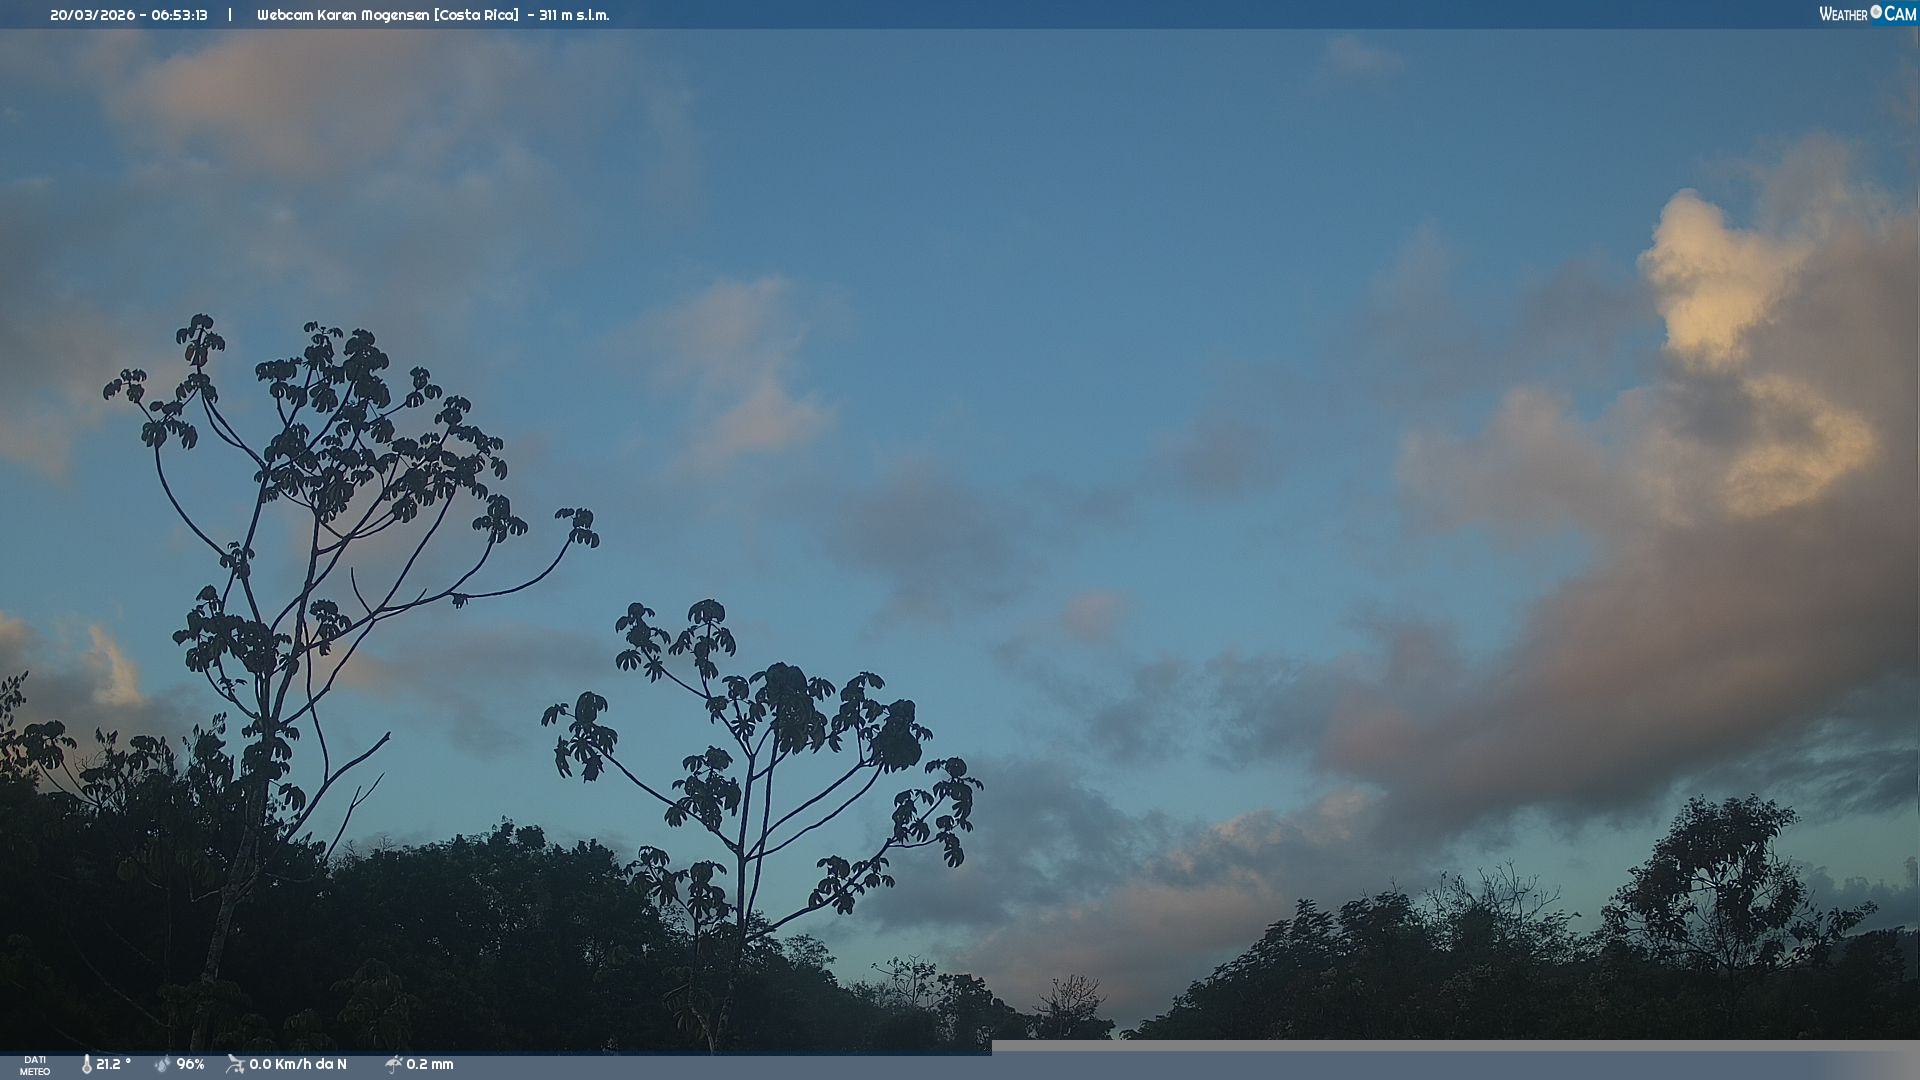Click the WeatherCam logo
The width and height of the screenshot is (1920, 1080).
point(1867,14)
